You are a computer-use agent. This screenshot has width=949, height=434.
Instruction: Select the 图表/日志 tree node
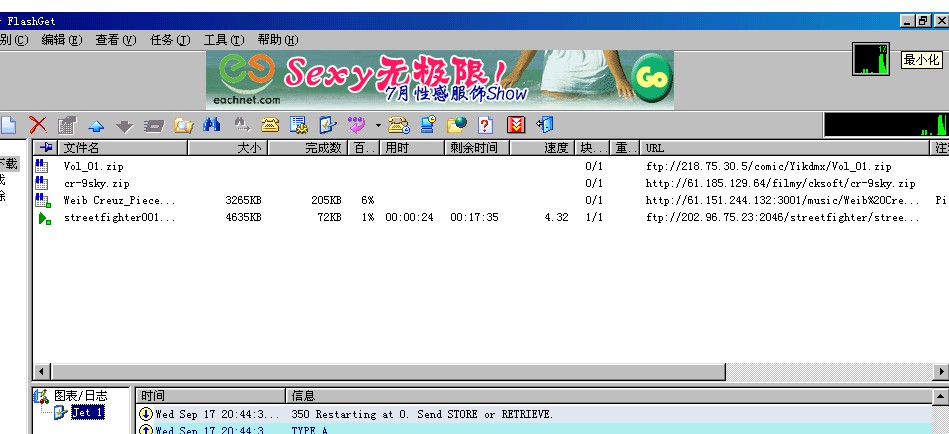point(80,396)
